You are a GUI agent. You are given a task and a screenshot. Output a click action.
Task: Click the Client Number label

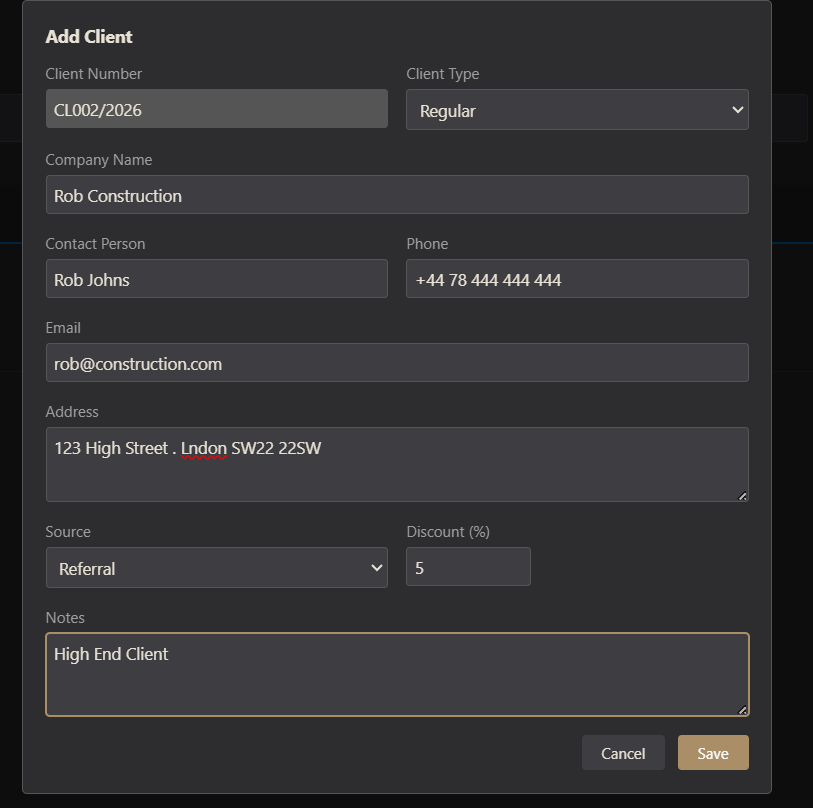pos(93,73)
